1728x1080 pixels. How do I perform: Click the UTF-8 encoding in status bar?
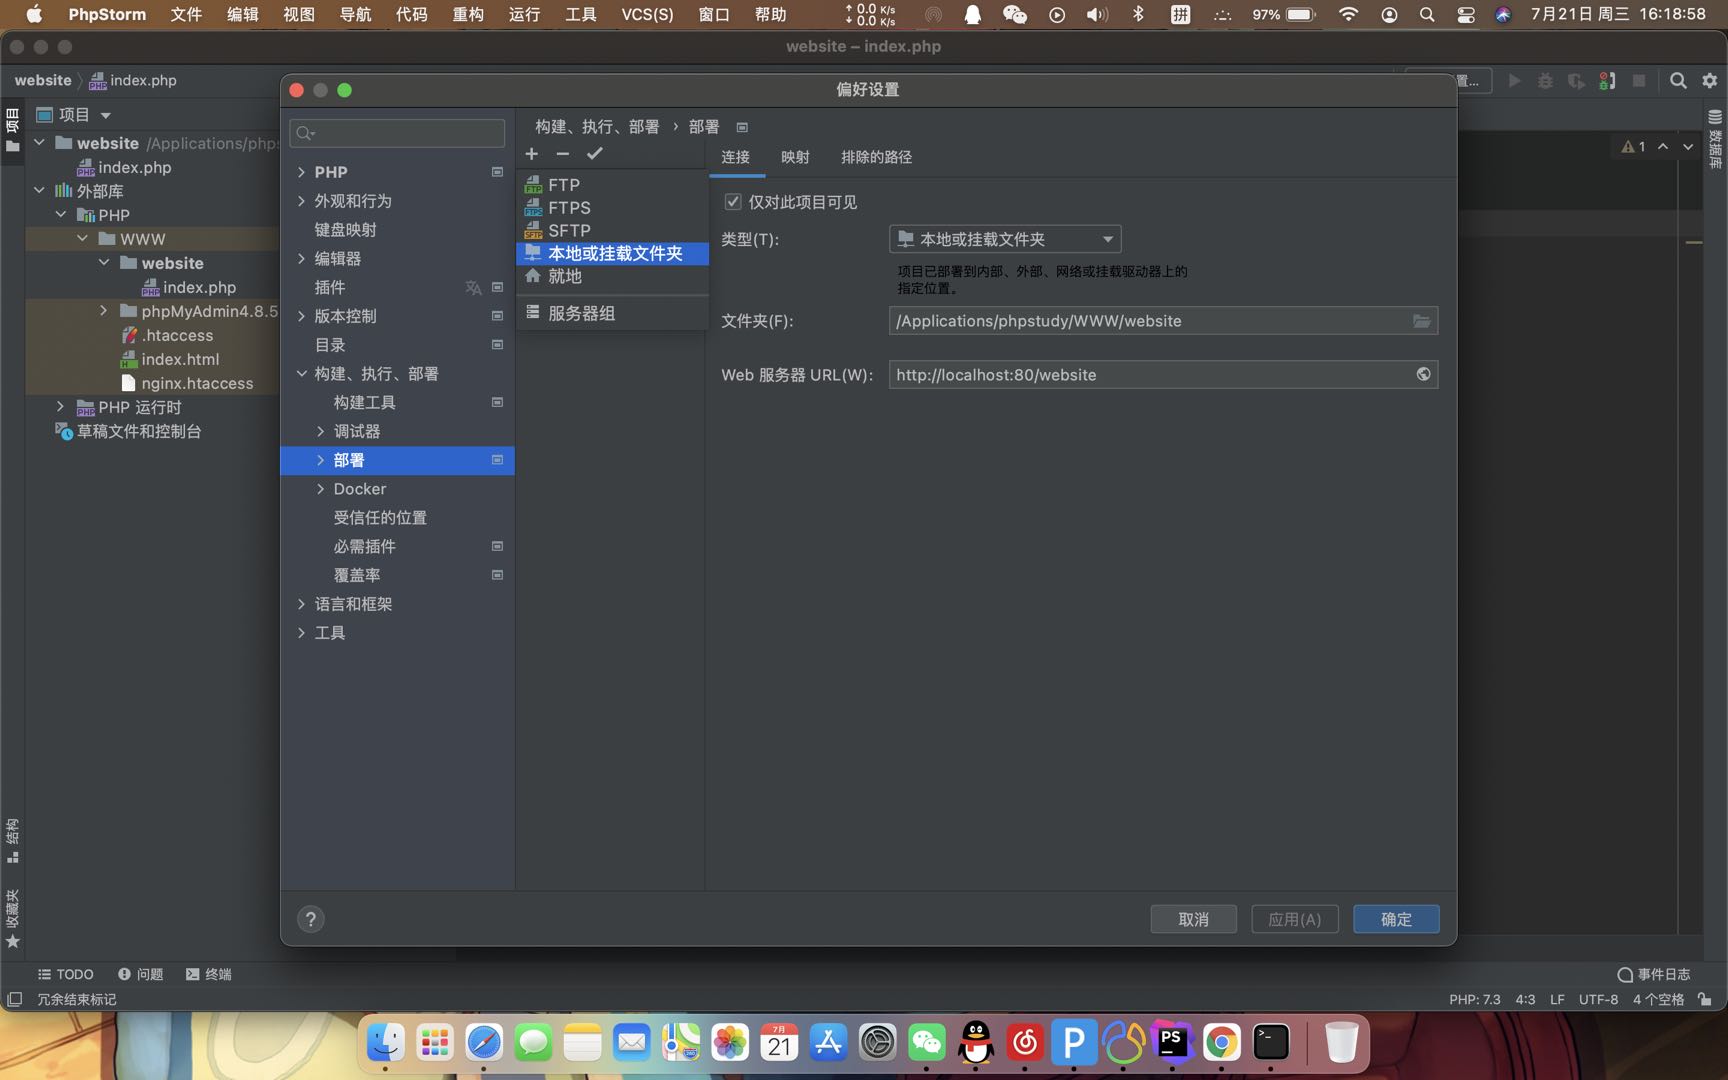pos(1598,999)
